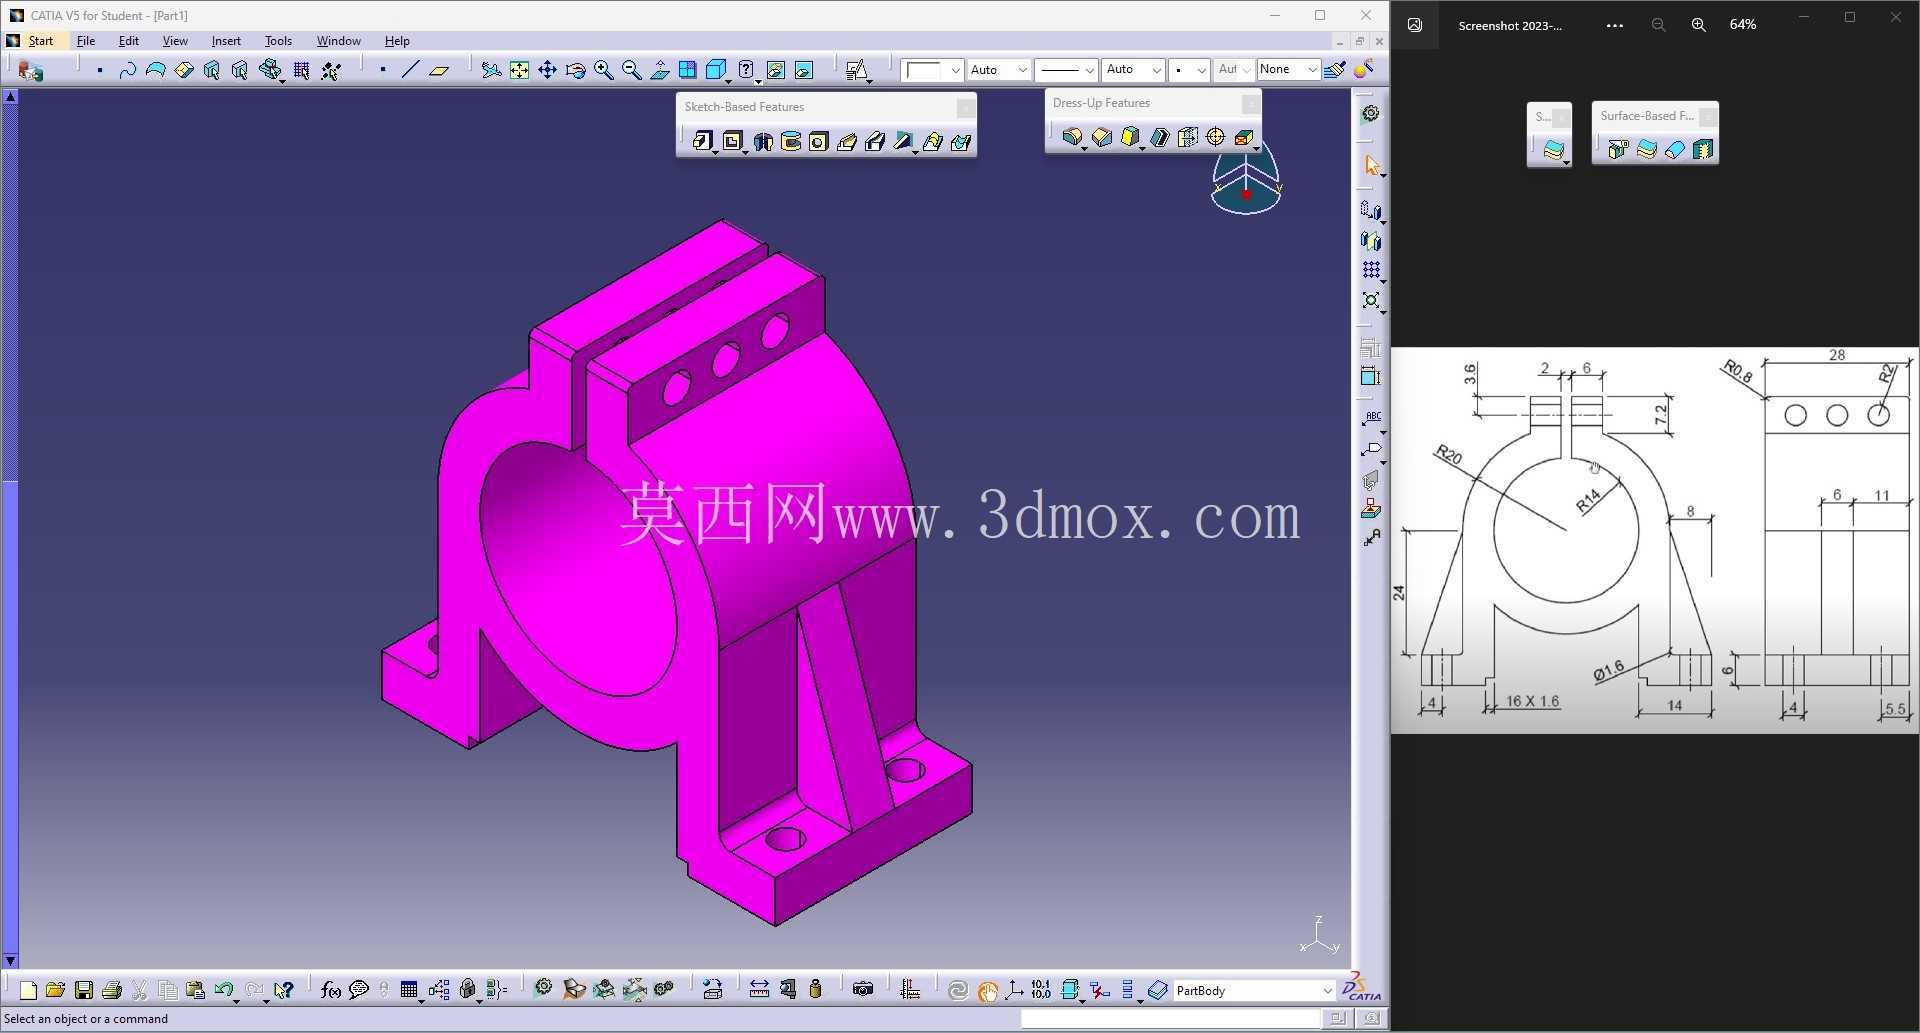
Task: Open the second Auto line thickness dropdown
Action: click(x=1156, y=69)
